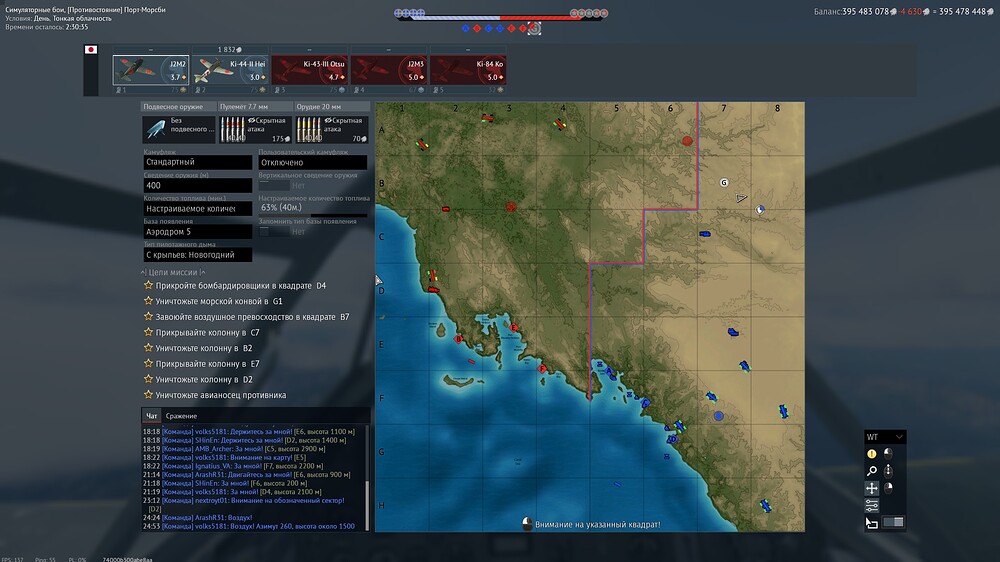Click blue vehicle marker in map square C7

pyautogui.click(x=705, y=234)
